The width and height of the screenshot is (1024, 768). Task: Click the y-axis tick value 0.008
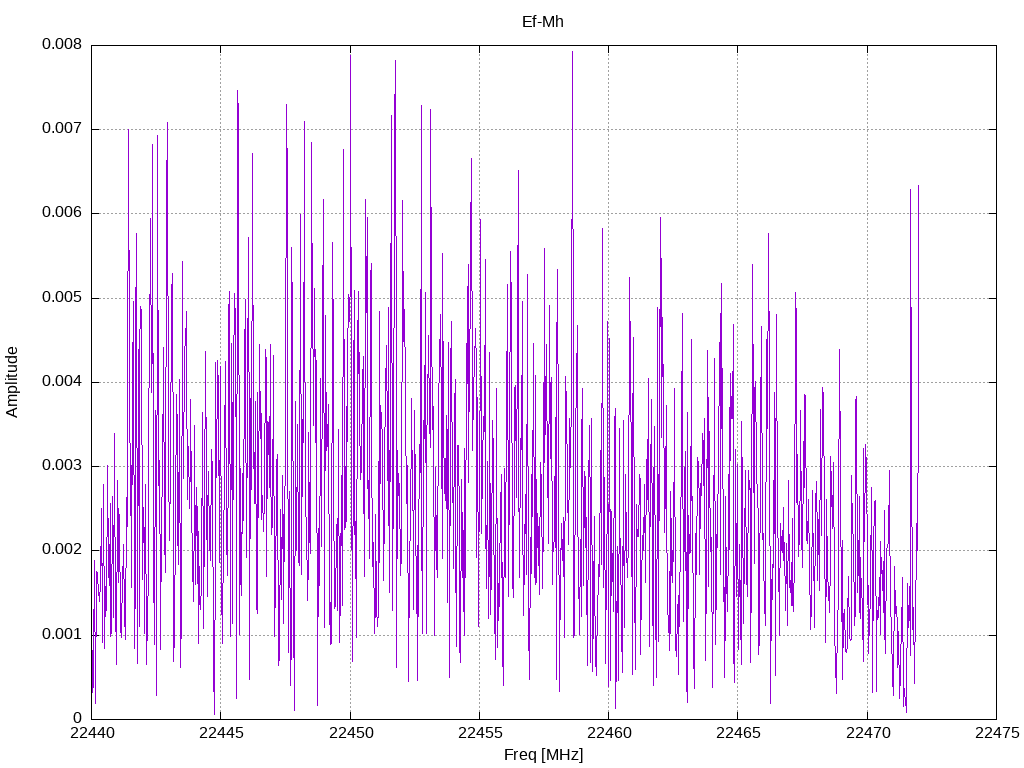(62, 44)
